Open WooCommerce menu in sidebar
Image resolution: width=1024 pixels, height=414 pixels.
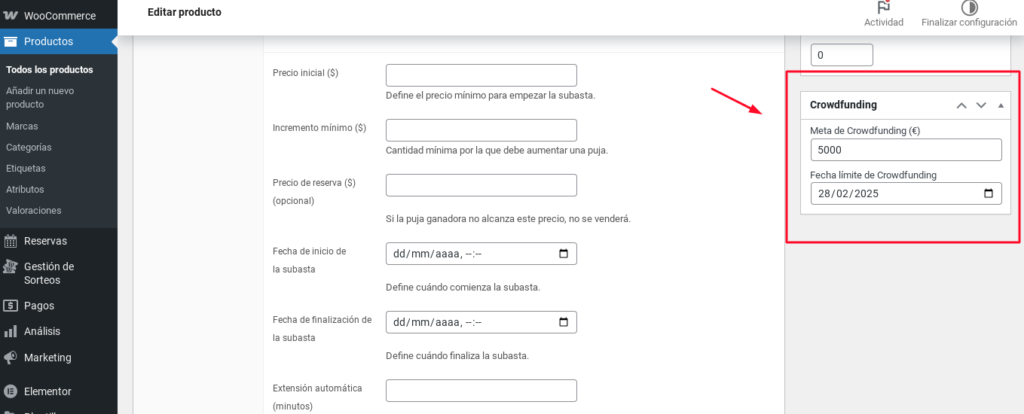(x=59, y=16)
